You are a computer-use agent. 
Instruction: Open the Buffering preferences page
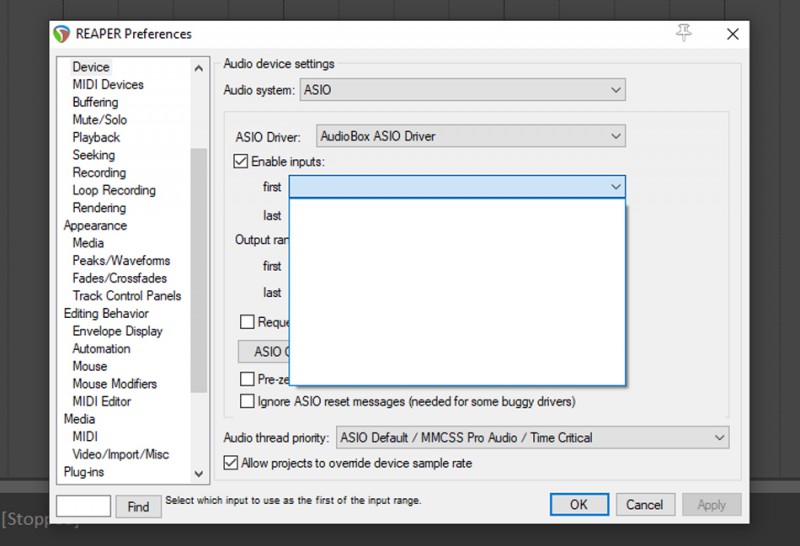click(95, 102)
